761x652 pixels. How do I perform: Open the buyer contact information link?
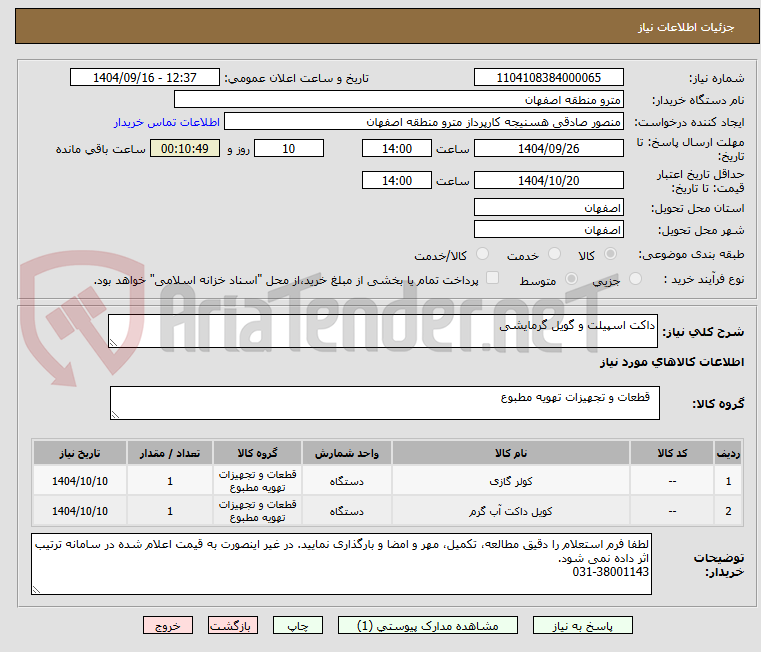pos(167,122)
